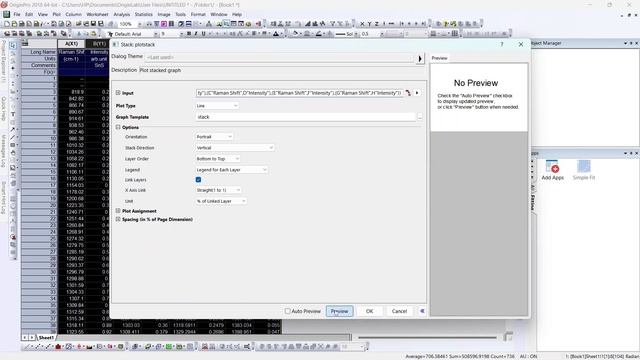Uncheck the Link Layers checkbox
The image size is (640, 360).
198,180
